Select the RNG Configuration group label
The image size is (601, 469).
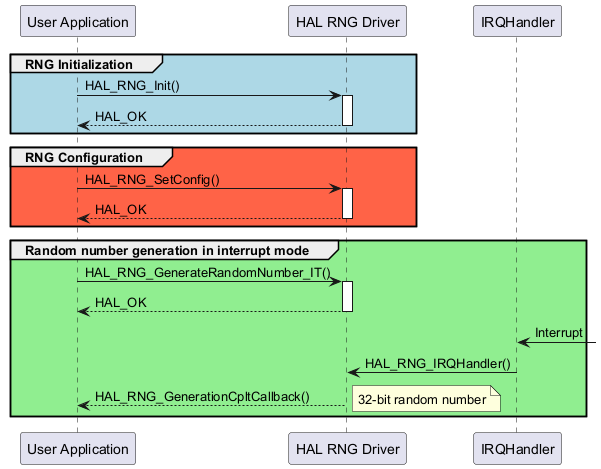click(x=84, y=157)
